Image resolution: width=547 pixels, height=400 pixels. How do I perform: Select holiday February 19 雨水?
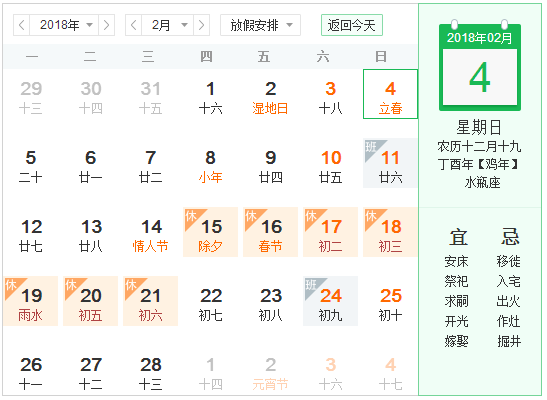(31, 301)
